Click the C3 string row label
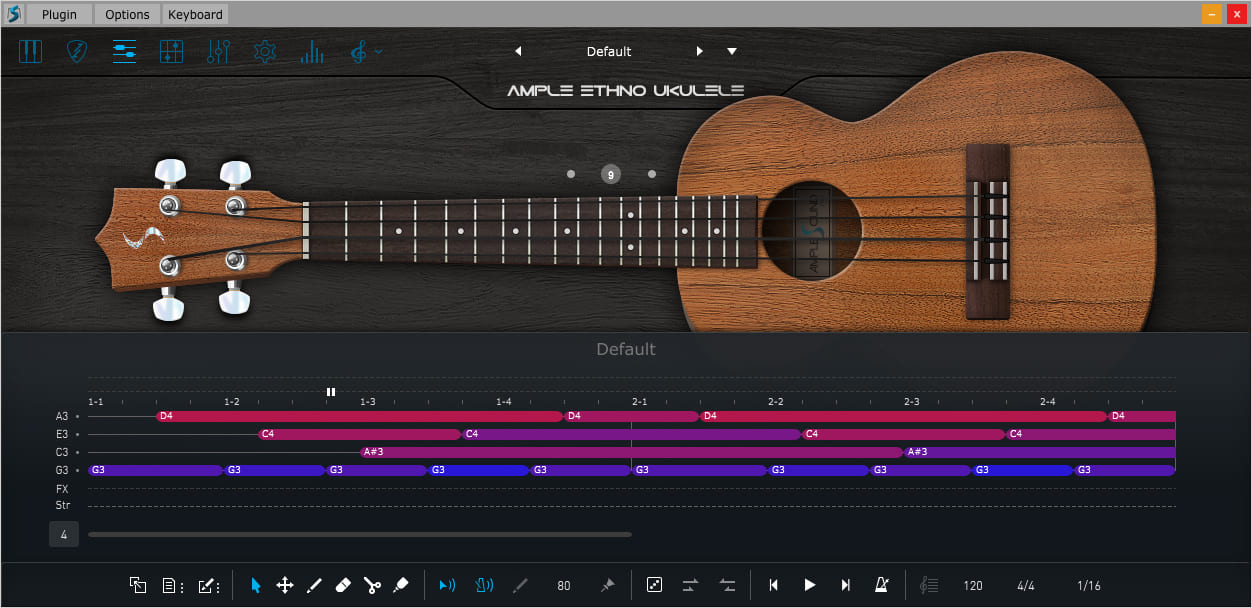This screenshot has width=1252, height=608. pyautogui.click(x=62, y=452)
